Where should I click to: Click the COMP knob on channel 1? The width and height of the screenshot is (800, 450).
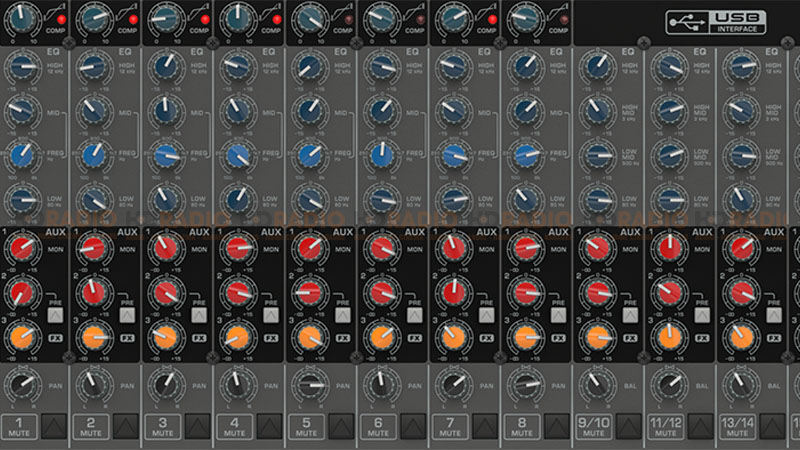click(22, 18)
